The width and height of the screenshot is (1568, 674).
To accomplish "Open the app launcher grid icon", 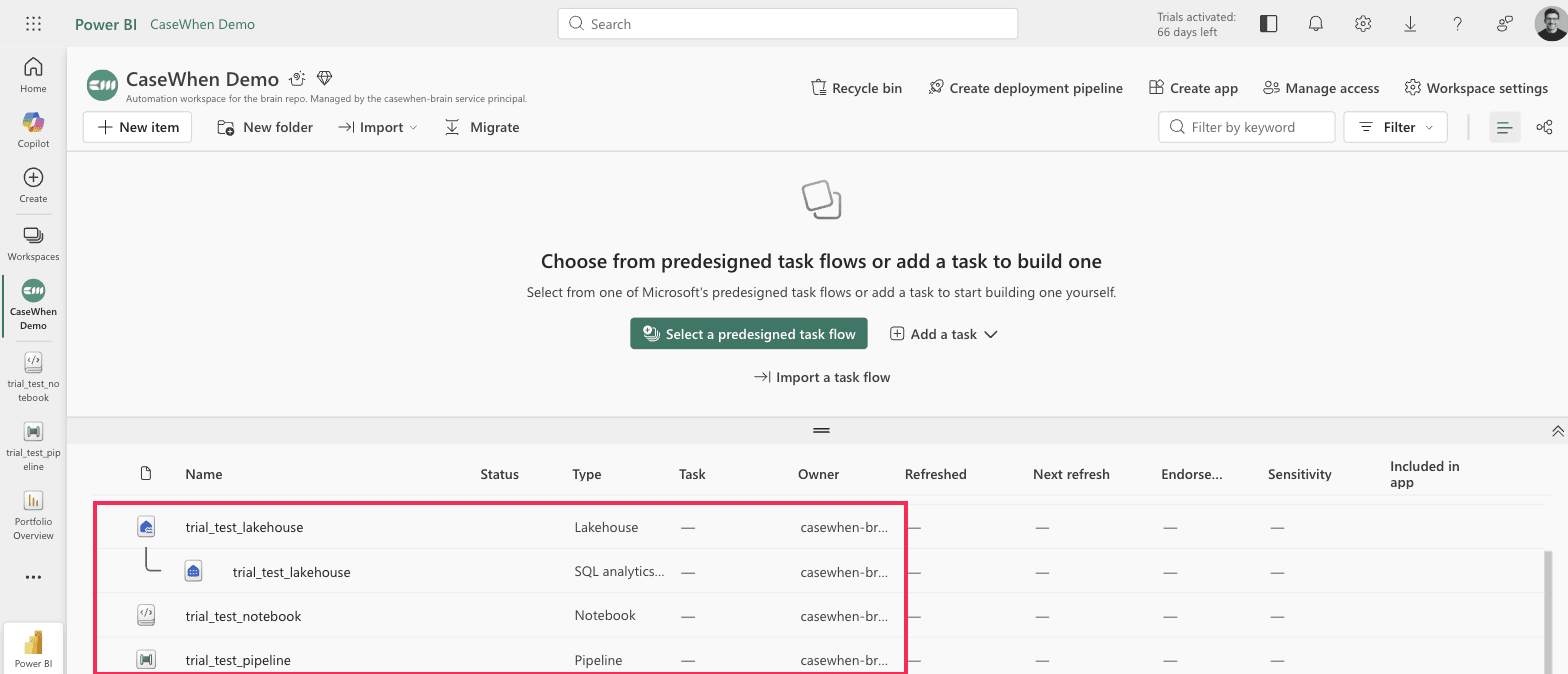I will pyautogui.click(x=33, y=24).
